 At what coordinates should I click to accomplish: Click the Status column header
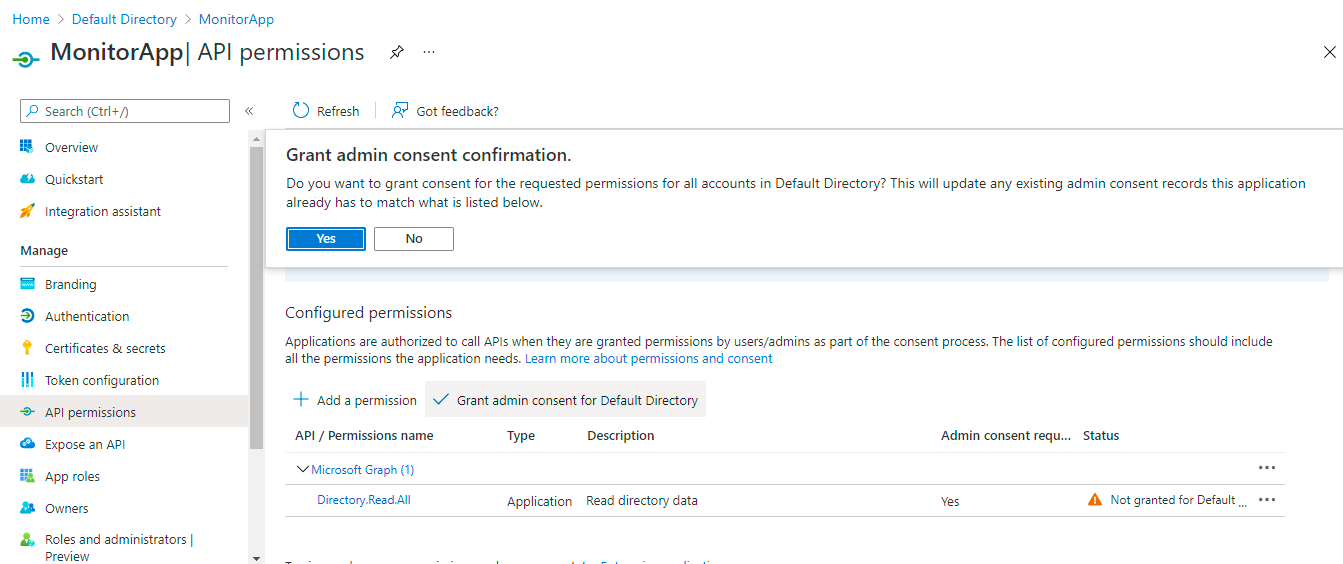click(x=1101, y=436)
